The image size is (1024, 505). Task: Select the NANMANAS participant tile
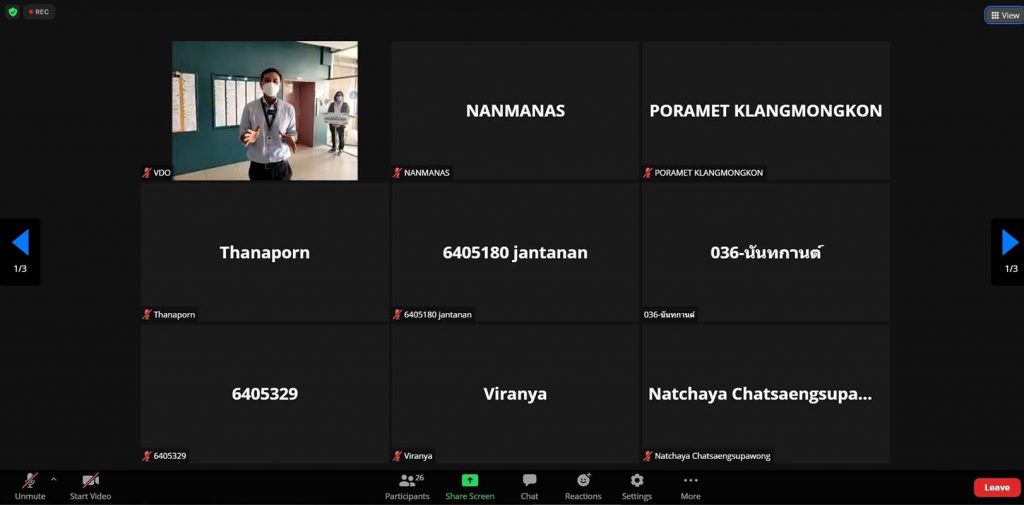(515, 110)
